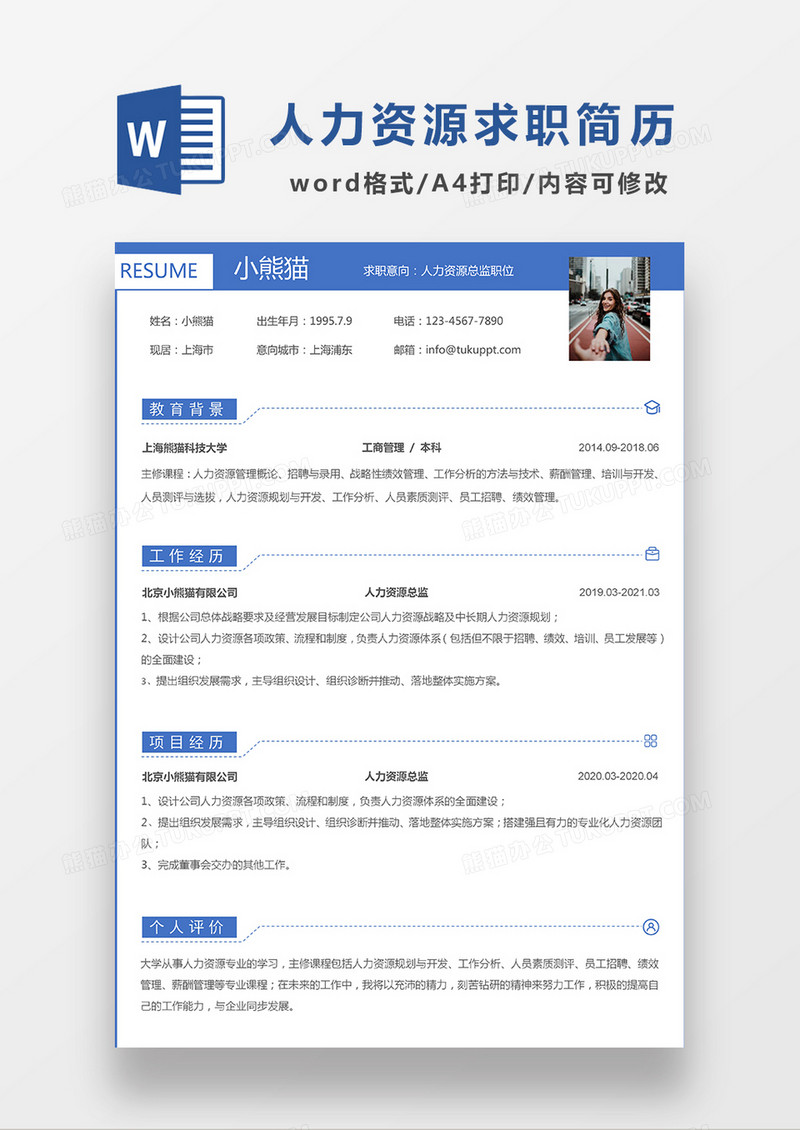Screen dimensions: 800x1130
Task: Select the 工作经历 section heading
Action: tap(189, 556)
